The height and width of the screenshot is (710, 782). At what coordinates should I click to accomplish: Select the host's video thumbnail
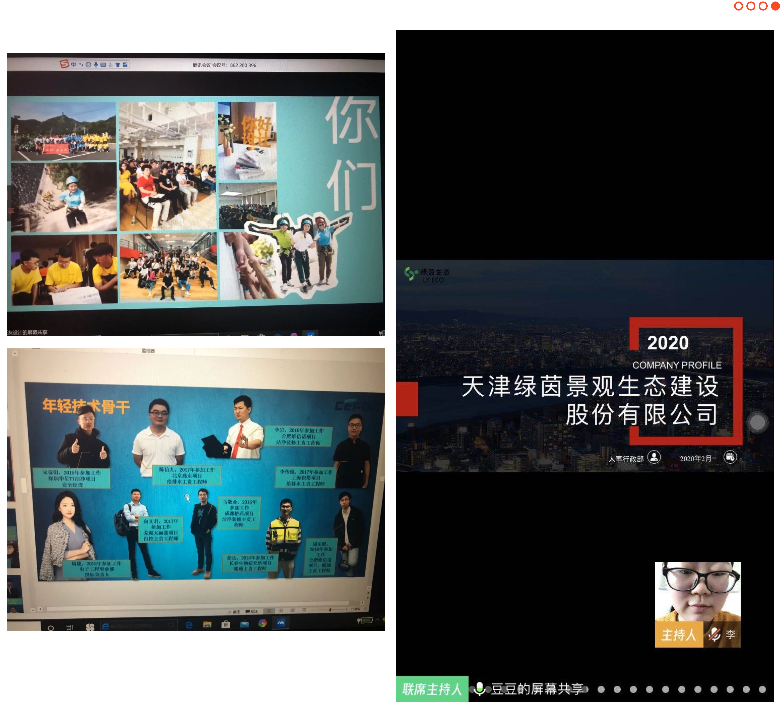point(697,593)
